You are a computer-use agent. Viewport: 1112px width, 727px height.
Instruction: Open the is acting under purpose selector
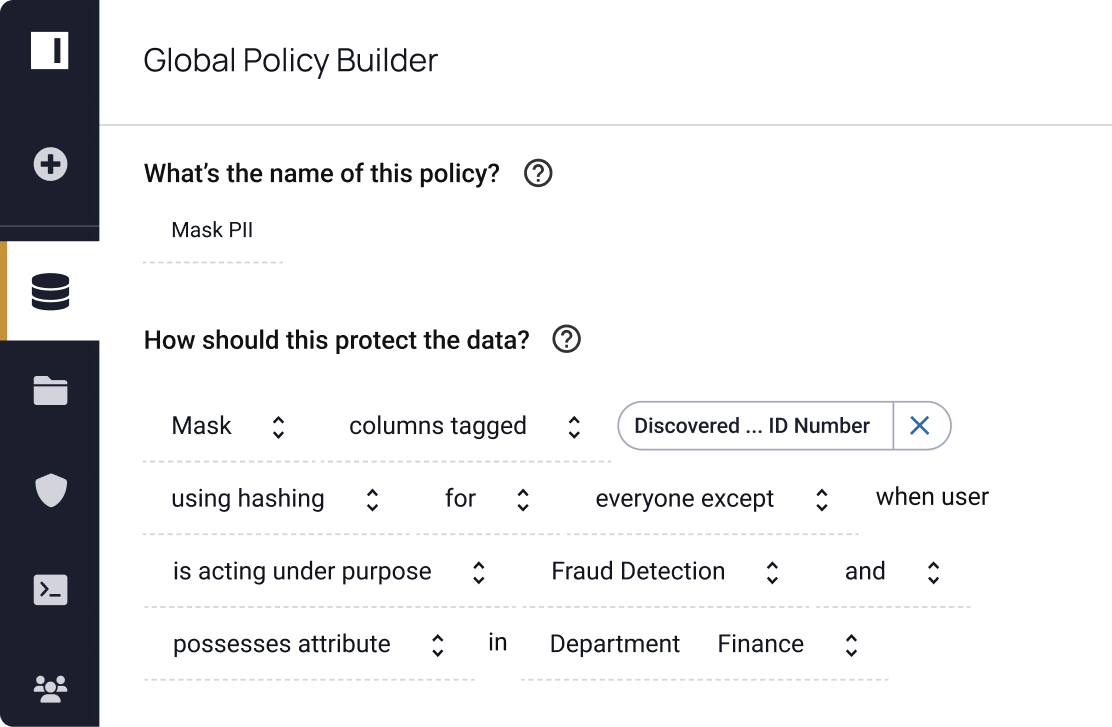point(479,571)
